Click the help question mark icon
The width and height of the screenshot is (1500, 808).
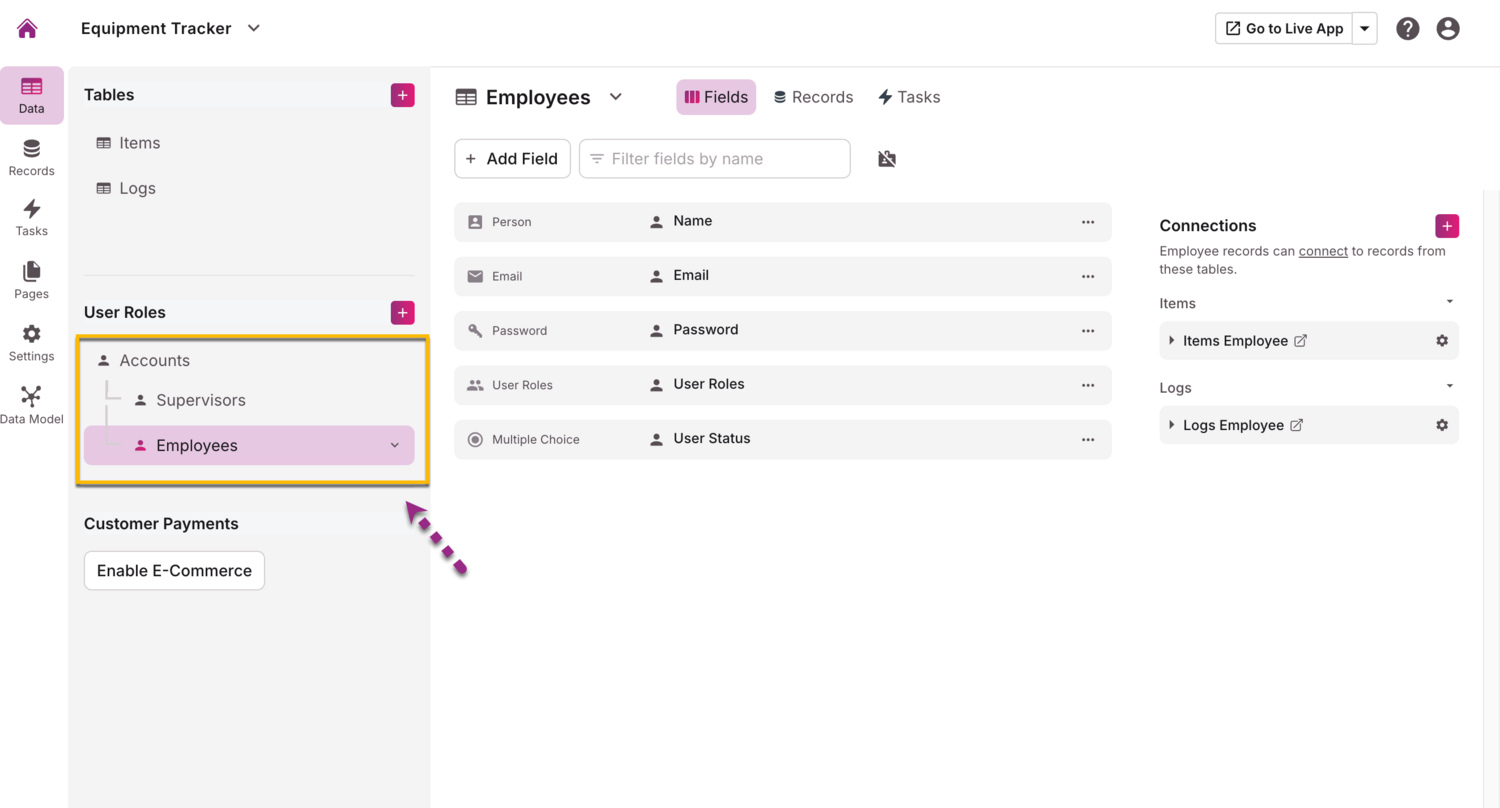[1408, 28]
